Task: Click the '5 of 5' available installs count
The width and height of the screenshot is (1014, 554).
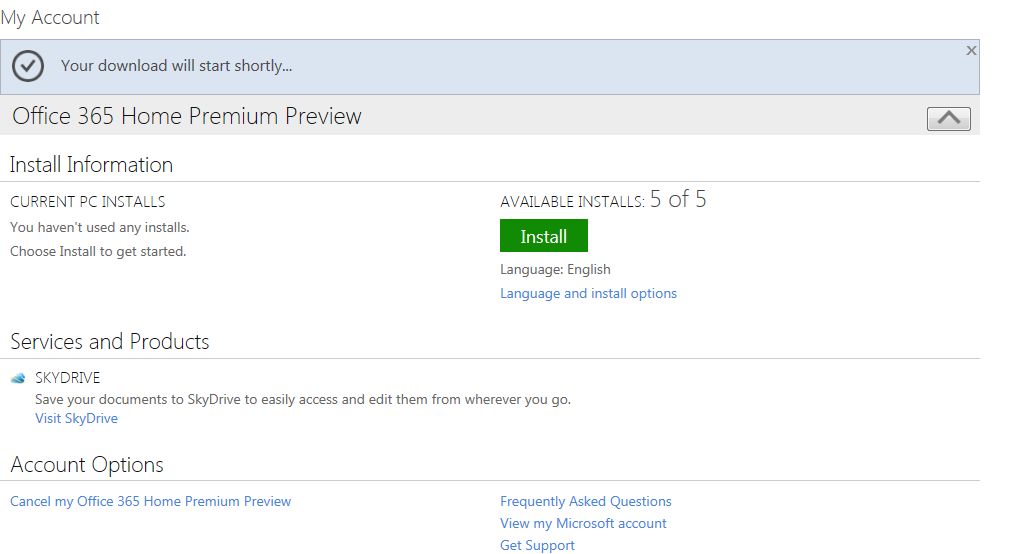Action: pos(678,200)
